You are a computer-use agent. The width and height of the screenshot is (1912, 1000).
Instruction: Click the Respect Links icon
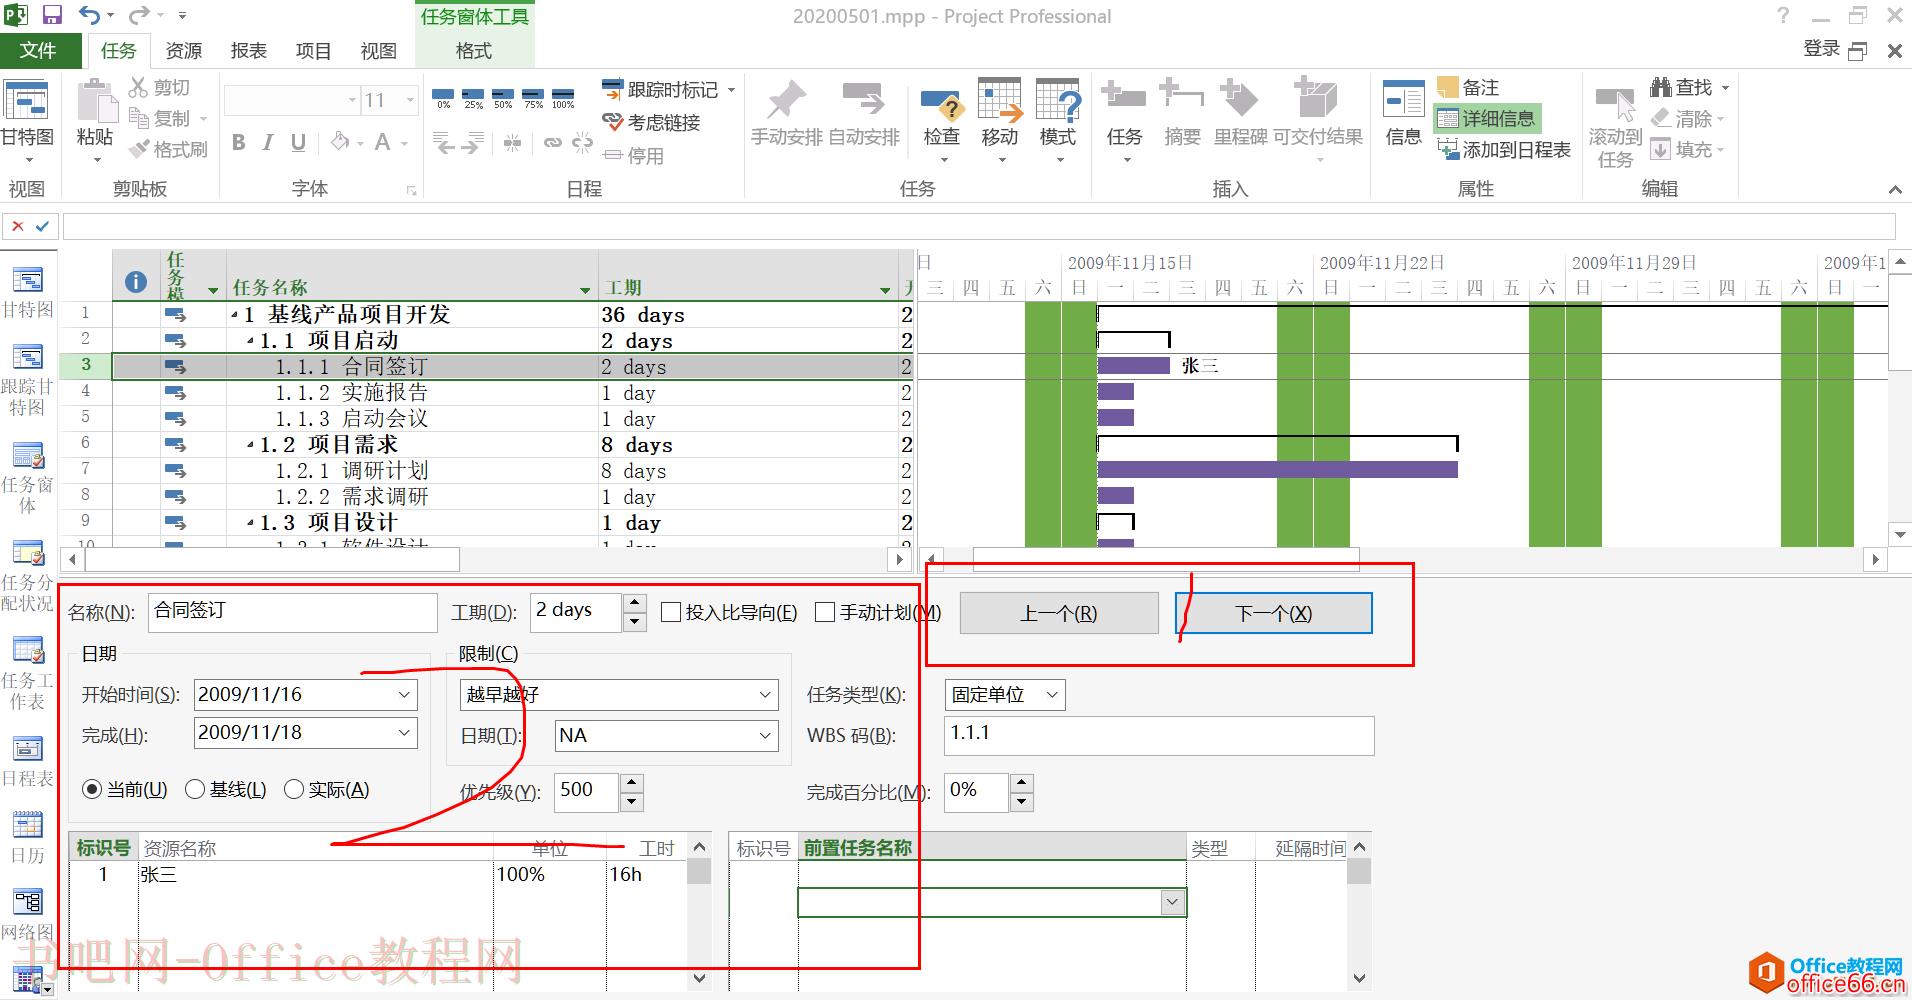pyautogui.click(x=612, y=122)
